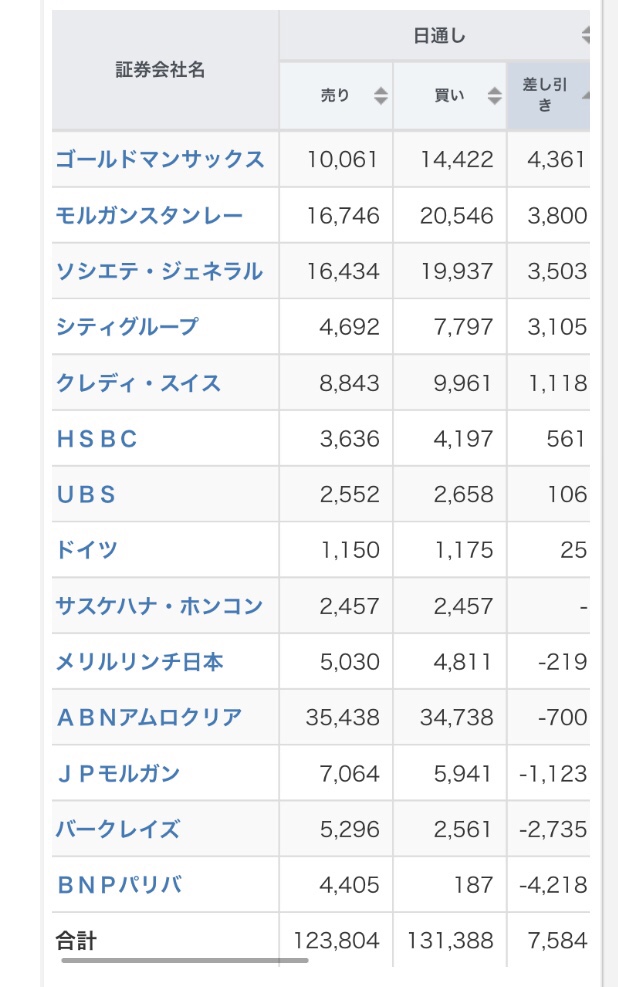The height and width of the screenshot is (987, 636).
Task: Click the horizontal table scrollbar
Action: click(185, 960)
